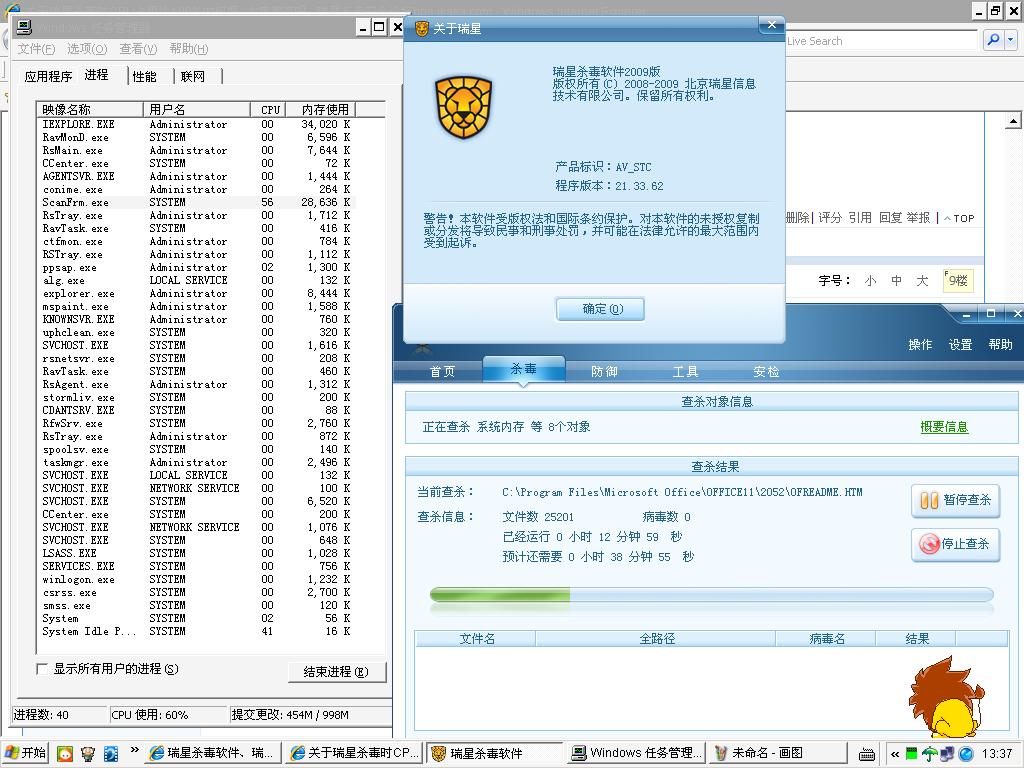Expand hidden tray icons arrow
Image resolution: width=1024 pixels, height=768 pixels.
coord(895,754)
